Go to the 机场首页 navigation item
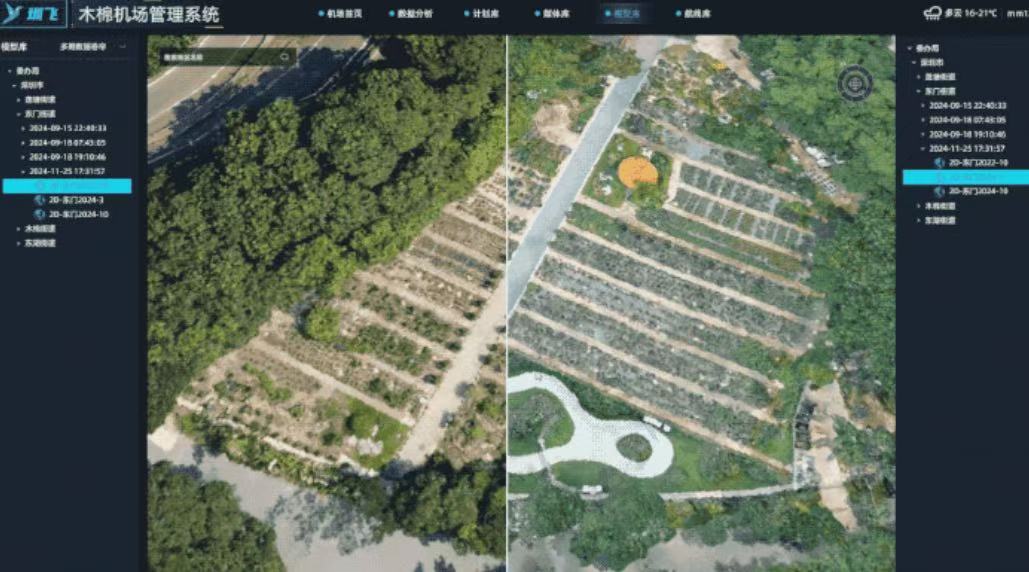Screen dimensions: 1029x572 click(340, 13)
